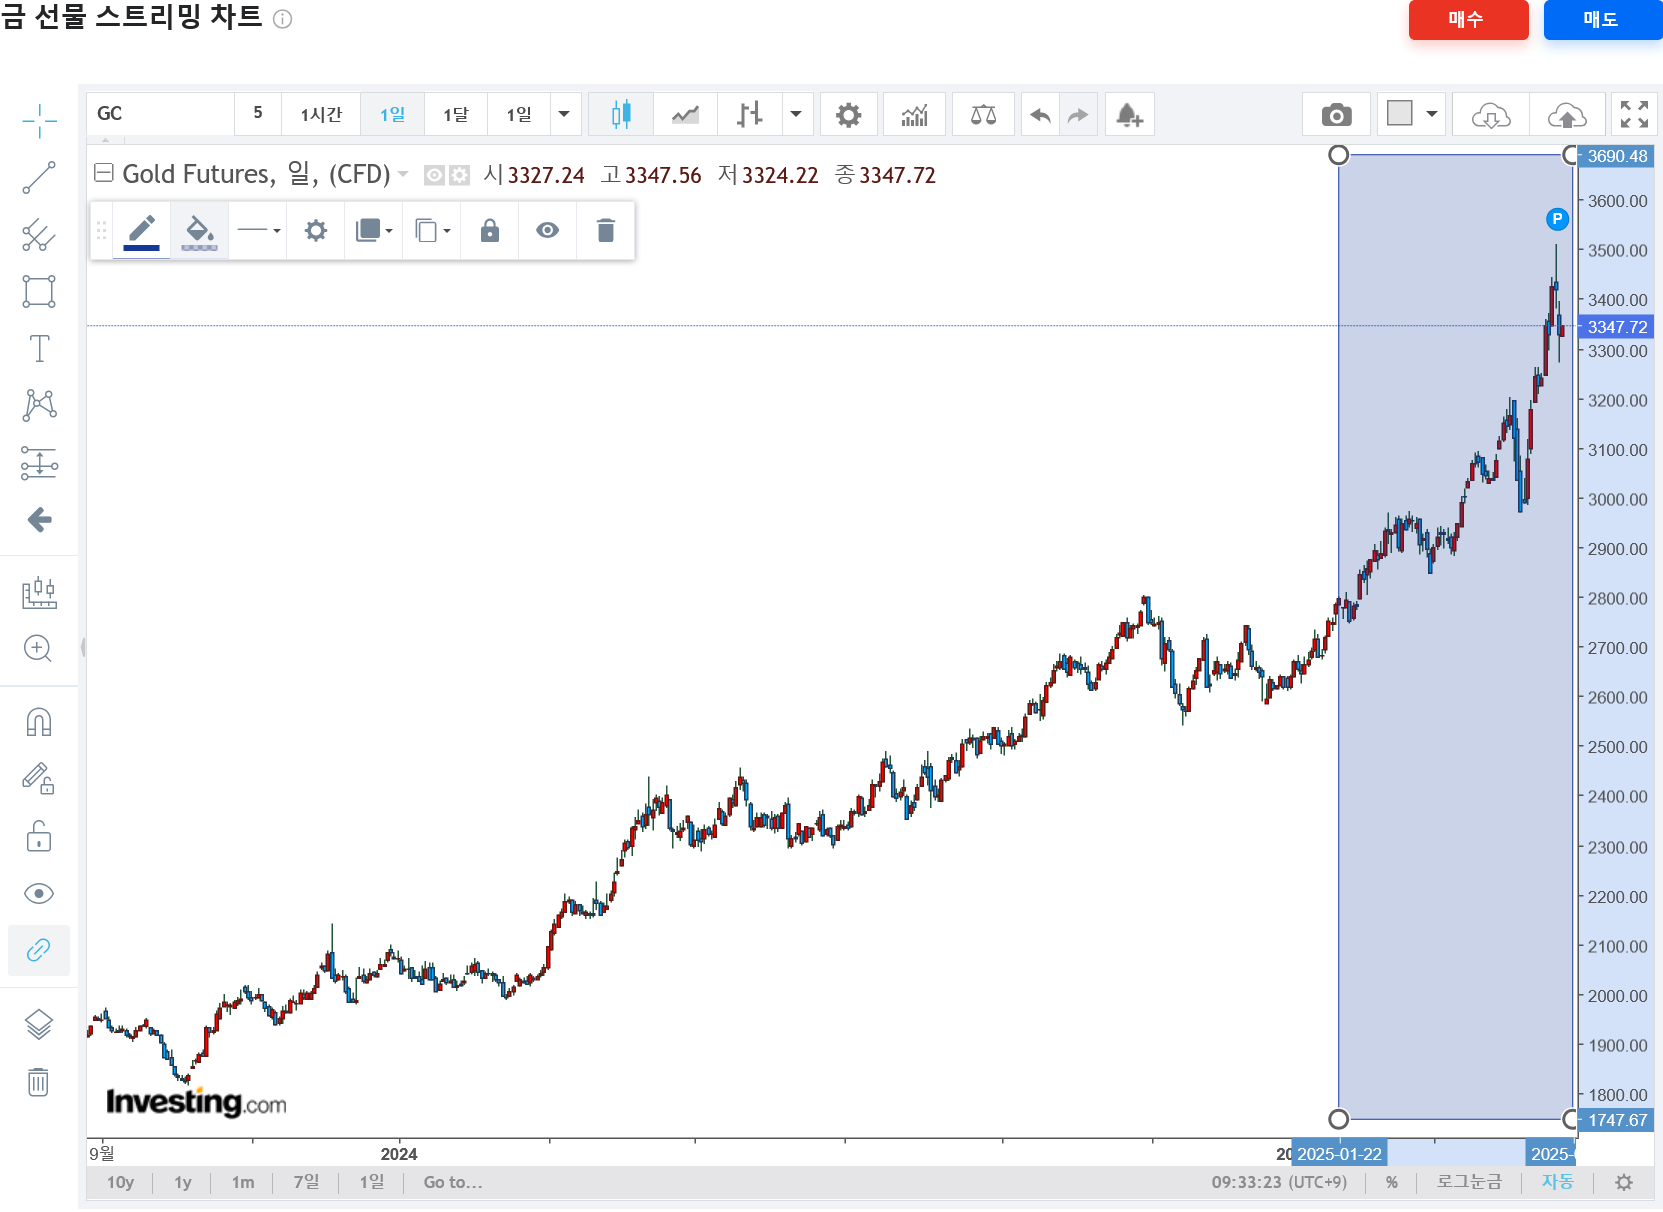Viewport: 1663px width, 1212px height.
Task: Open the indicators chart icon
Action: pos(914,115)
